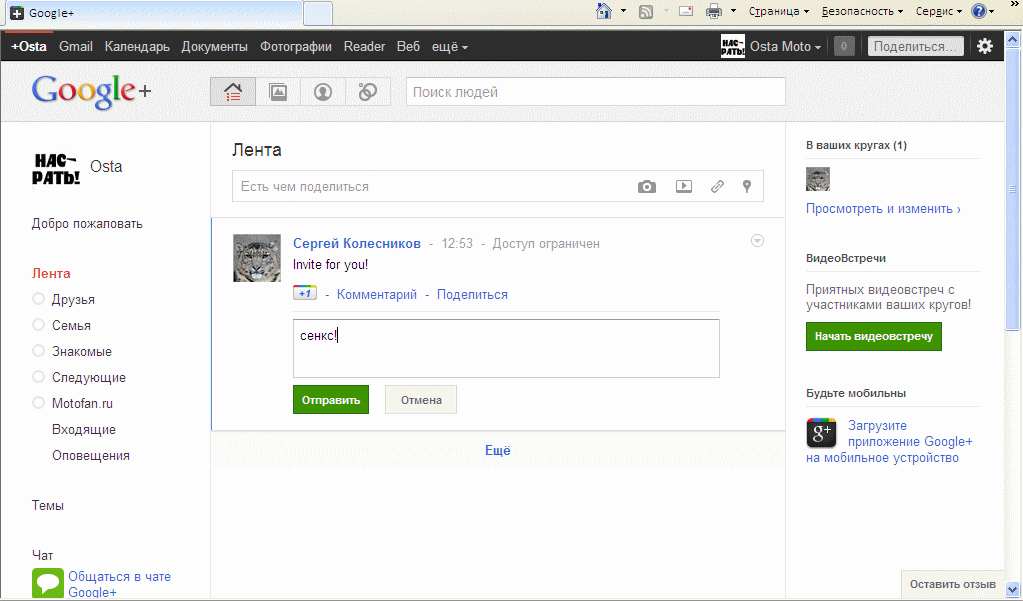
Task: Select the Motofan.ru circle filter
Action: 38,403
